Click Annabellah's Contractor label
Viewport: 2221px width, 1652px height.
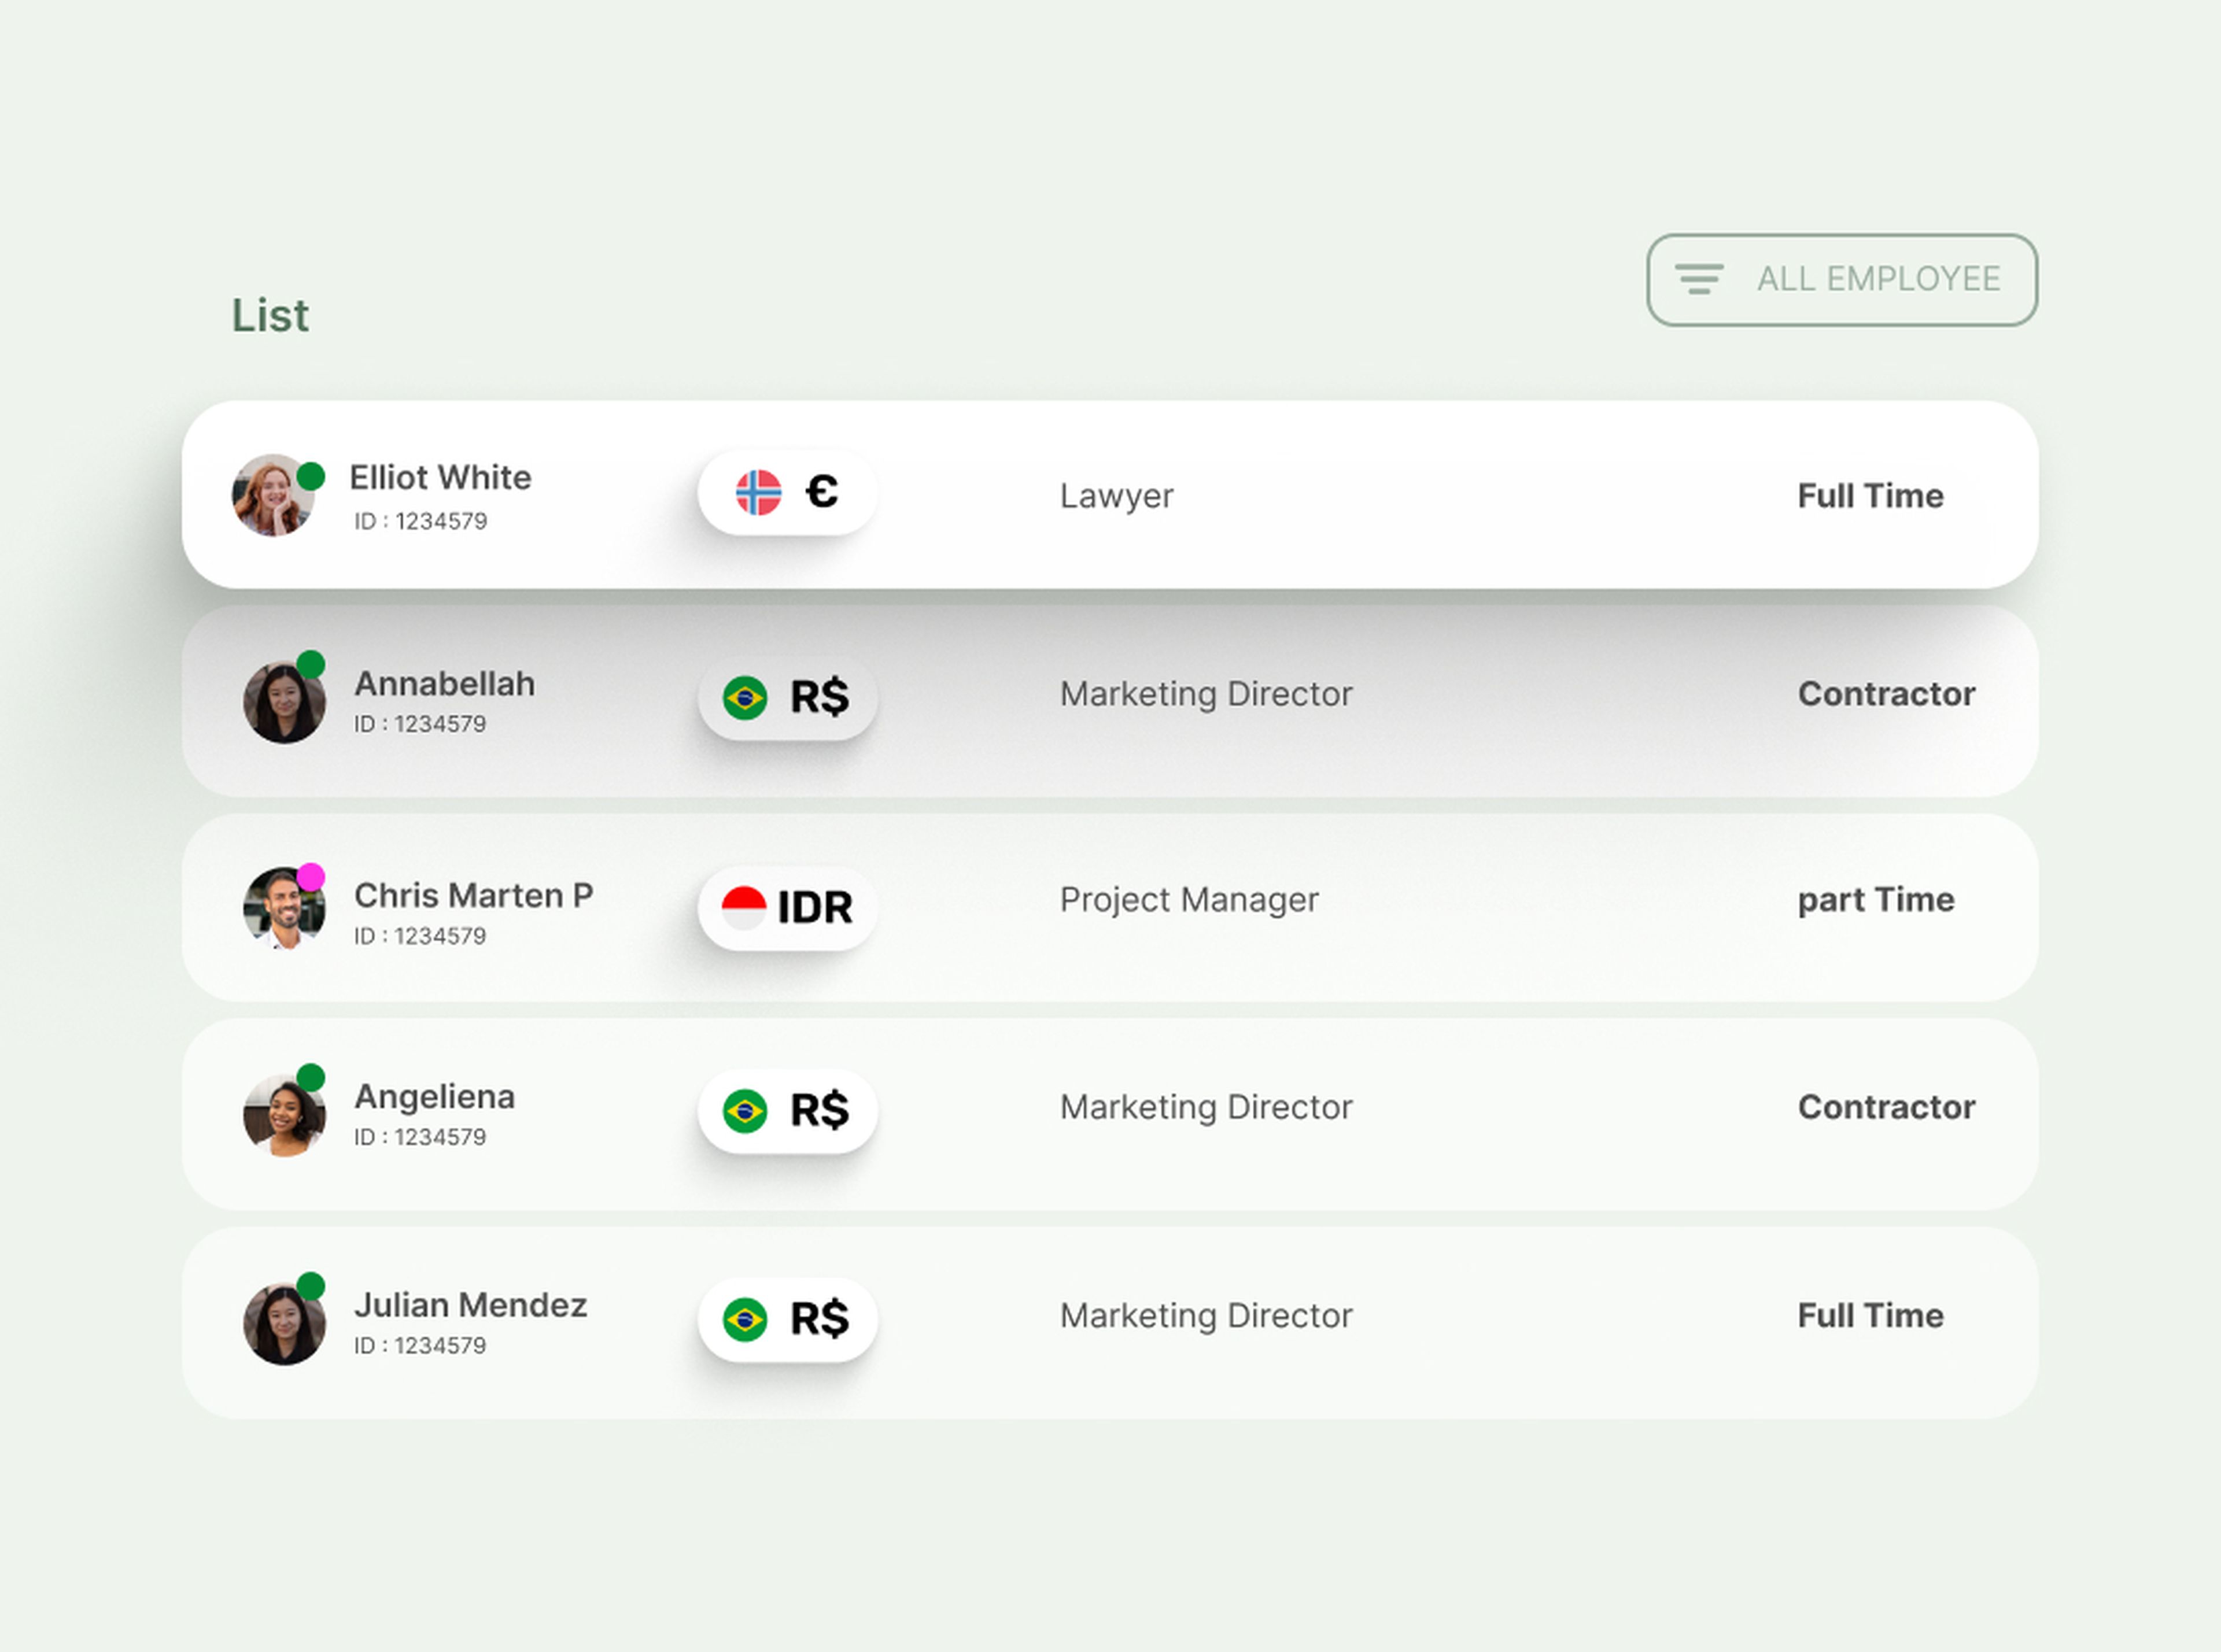pos(1885,694)
